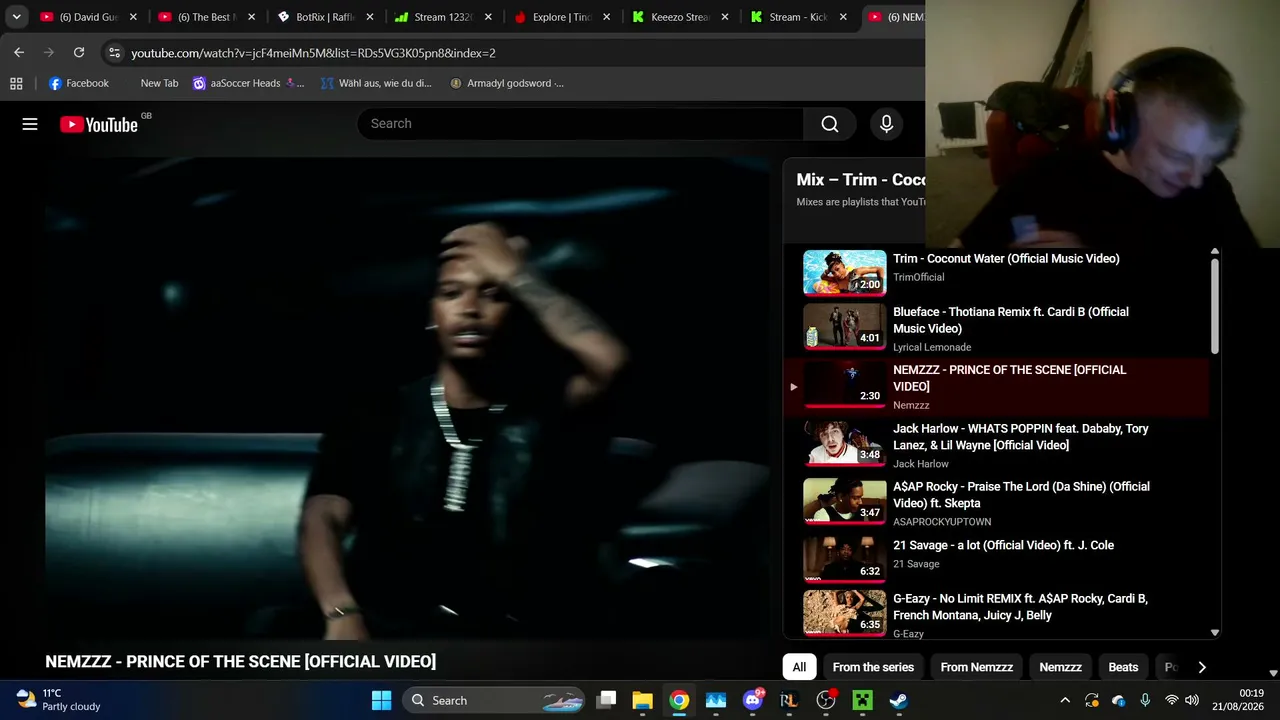Open Minecraft from the taskbar
This screenshot has height=720, width=1280.
click(x=862, y=700)
